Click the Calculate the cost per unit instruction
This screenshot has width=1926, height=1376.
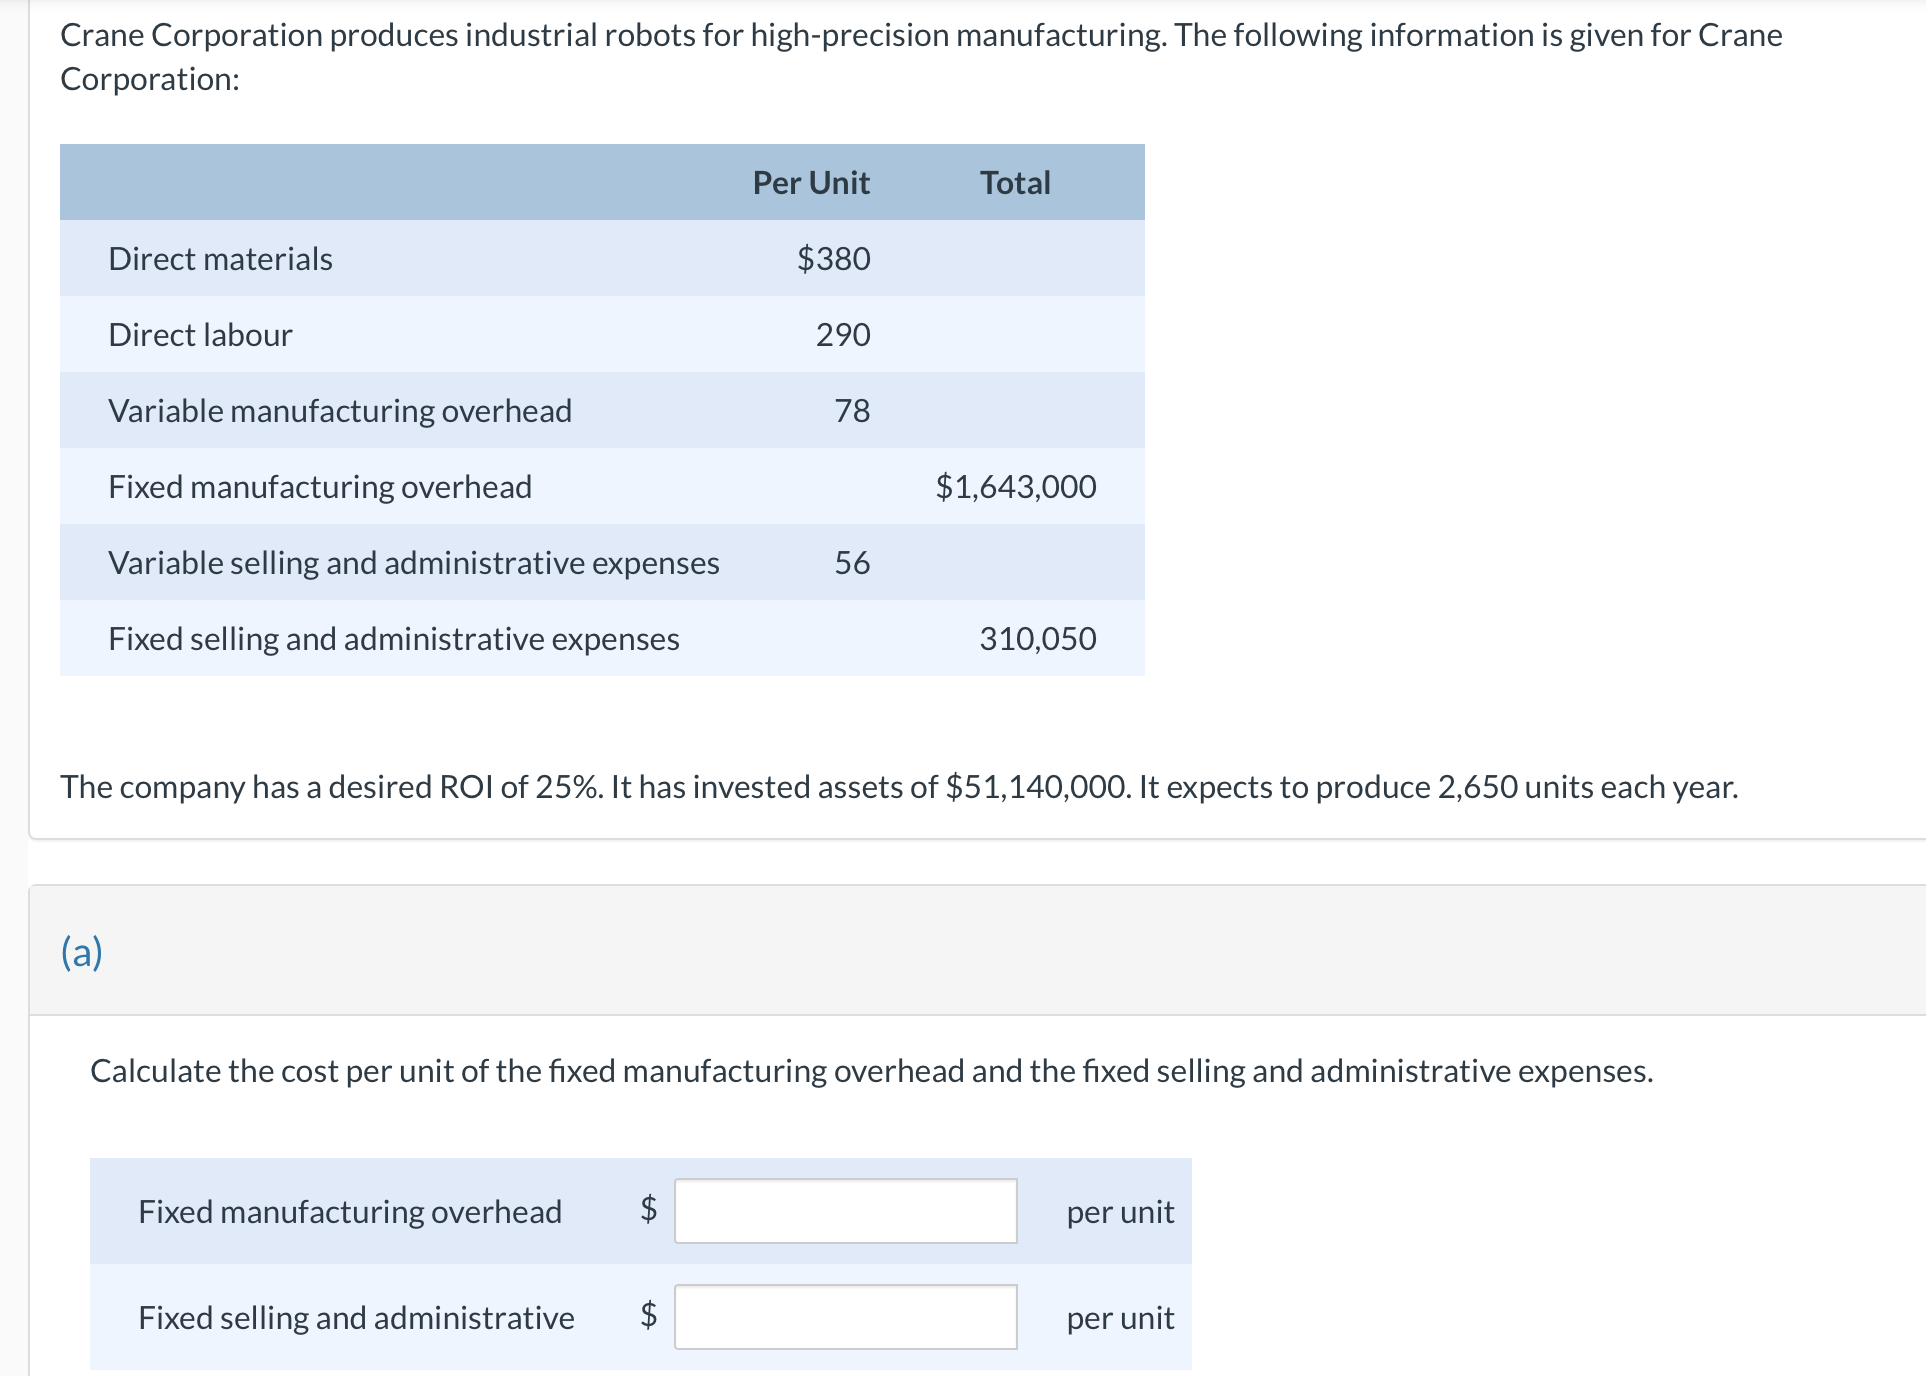(x=871, y=1071)
